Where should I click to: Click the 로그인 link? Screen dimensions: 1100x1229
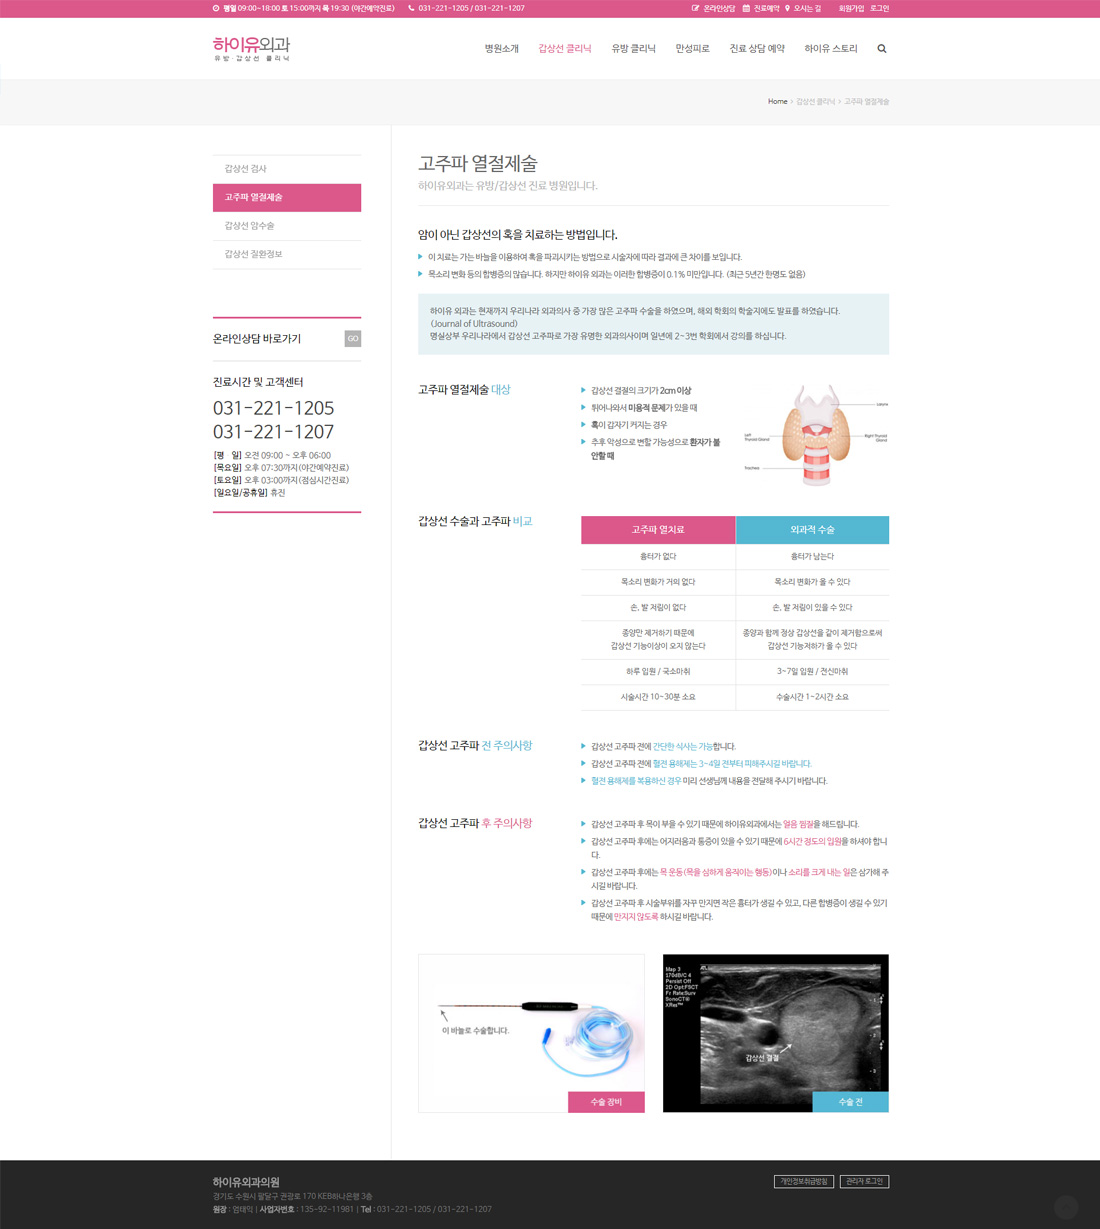(879, 8)
